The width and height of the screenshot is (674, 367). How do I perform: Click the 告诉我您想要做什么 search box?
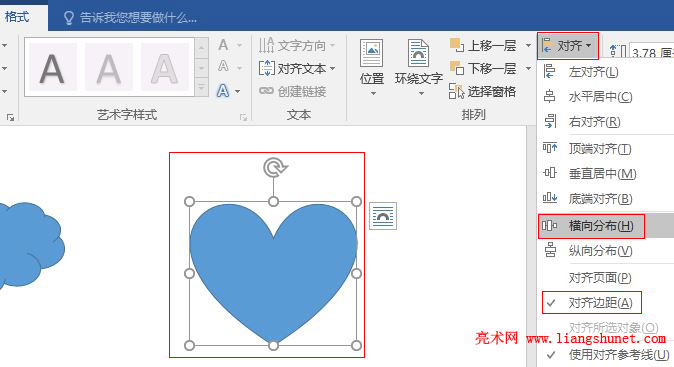pos(138,18)
